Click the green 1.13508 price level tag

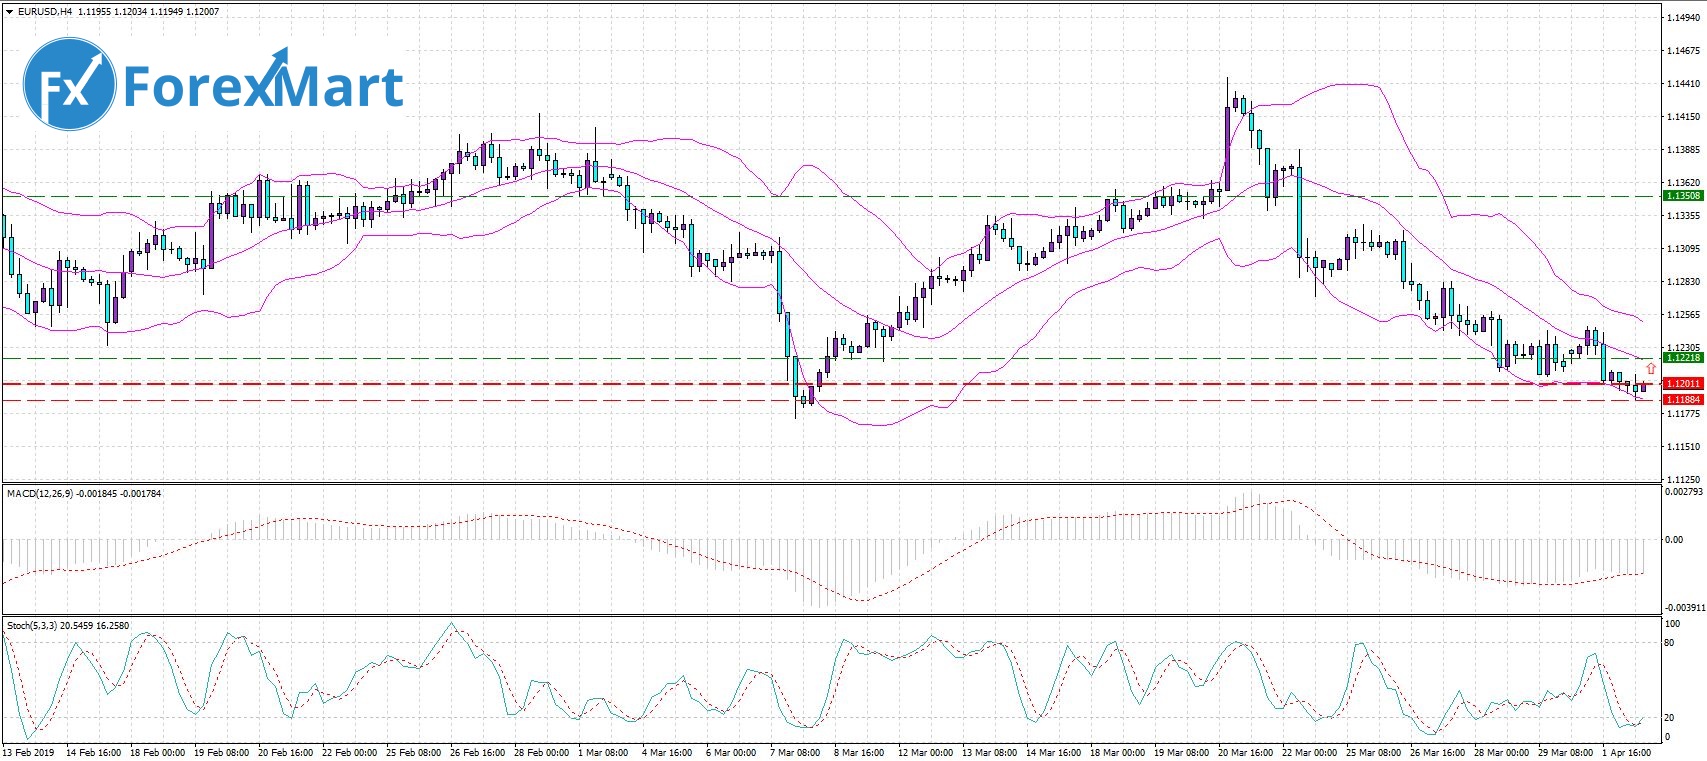(x=1682, y=196)
